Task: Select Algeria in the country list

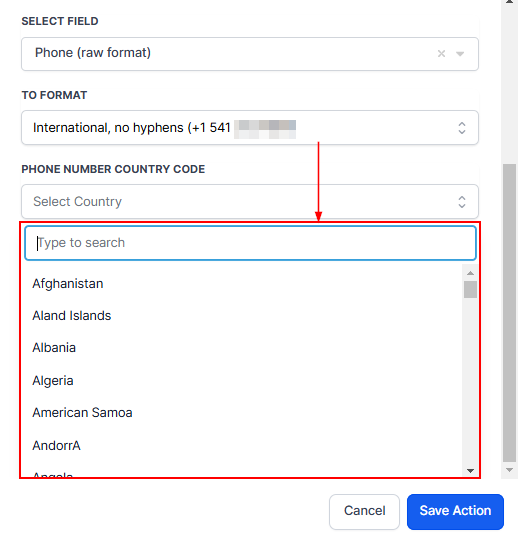Action: click(x=53, y=381)
